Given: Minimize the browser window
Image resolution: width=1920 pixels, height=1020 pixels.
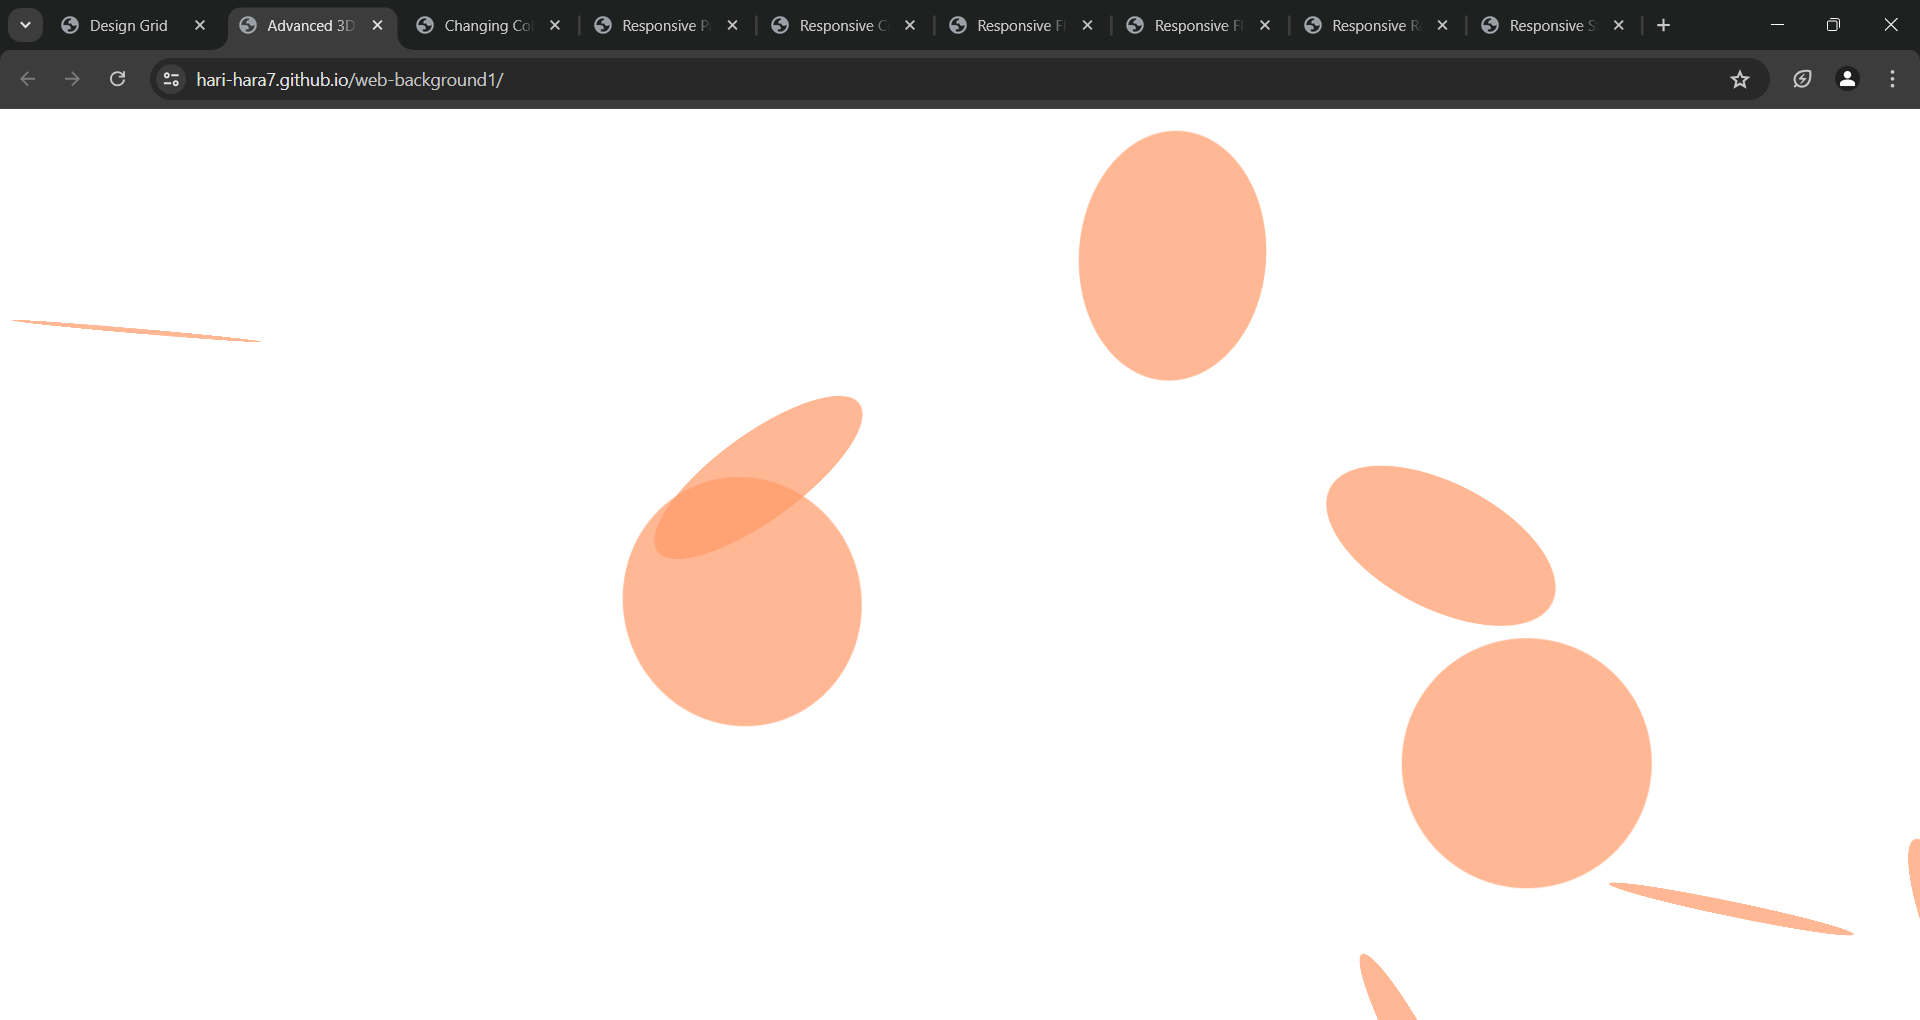Looking at the screenshot, I should click(1777, 25).
